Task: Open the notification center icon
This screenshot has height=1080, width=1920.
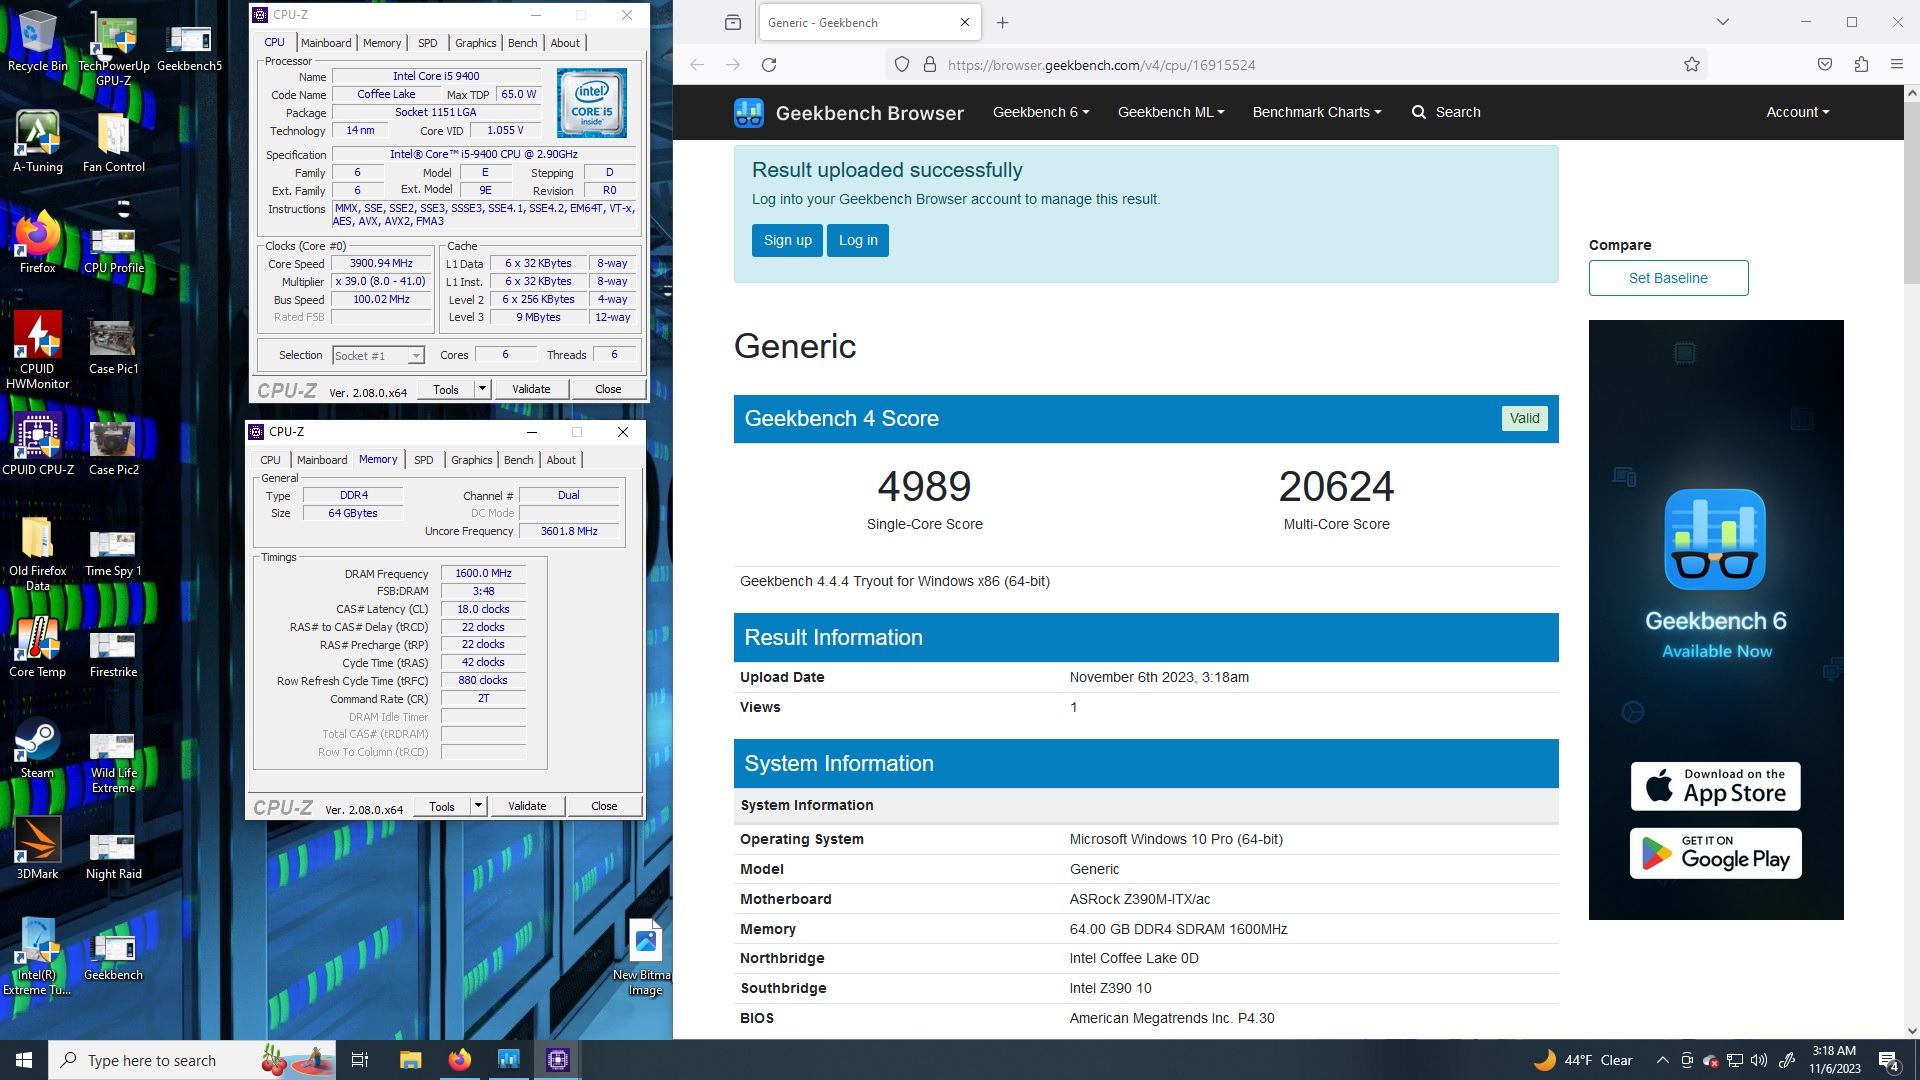Action: coord(1889,1060)
